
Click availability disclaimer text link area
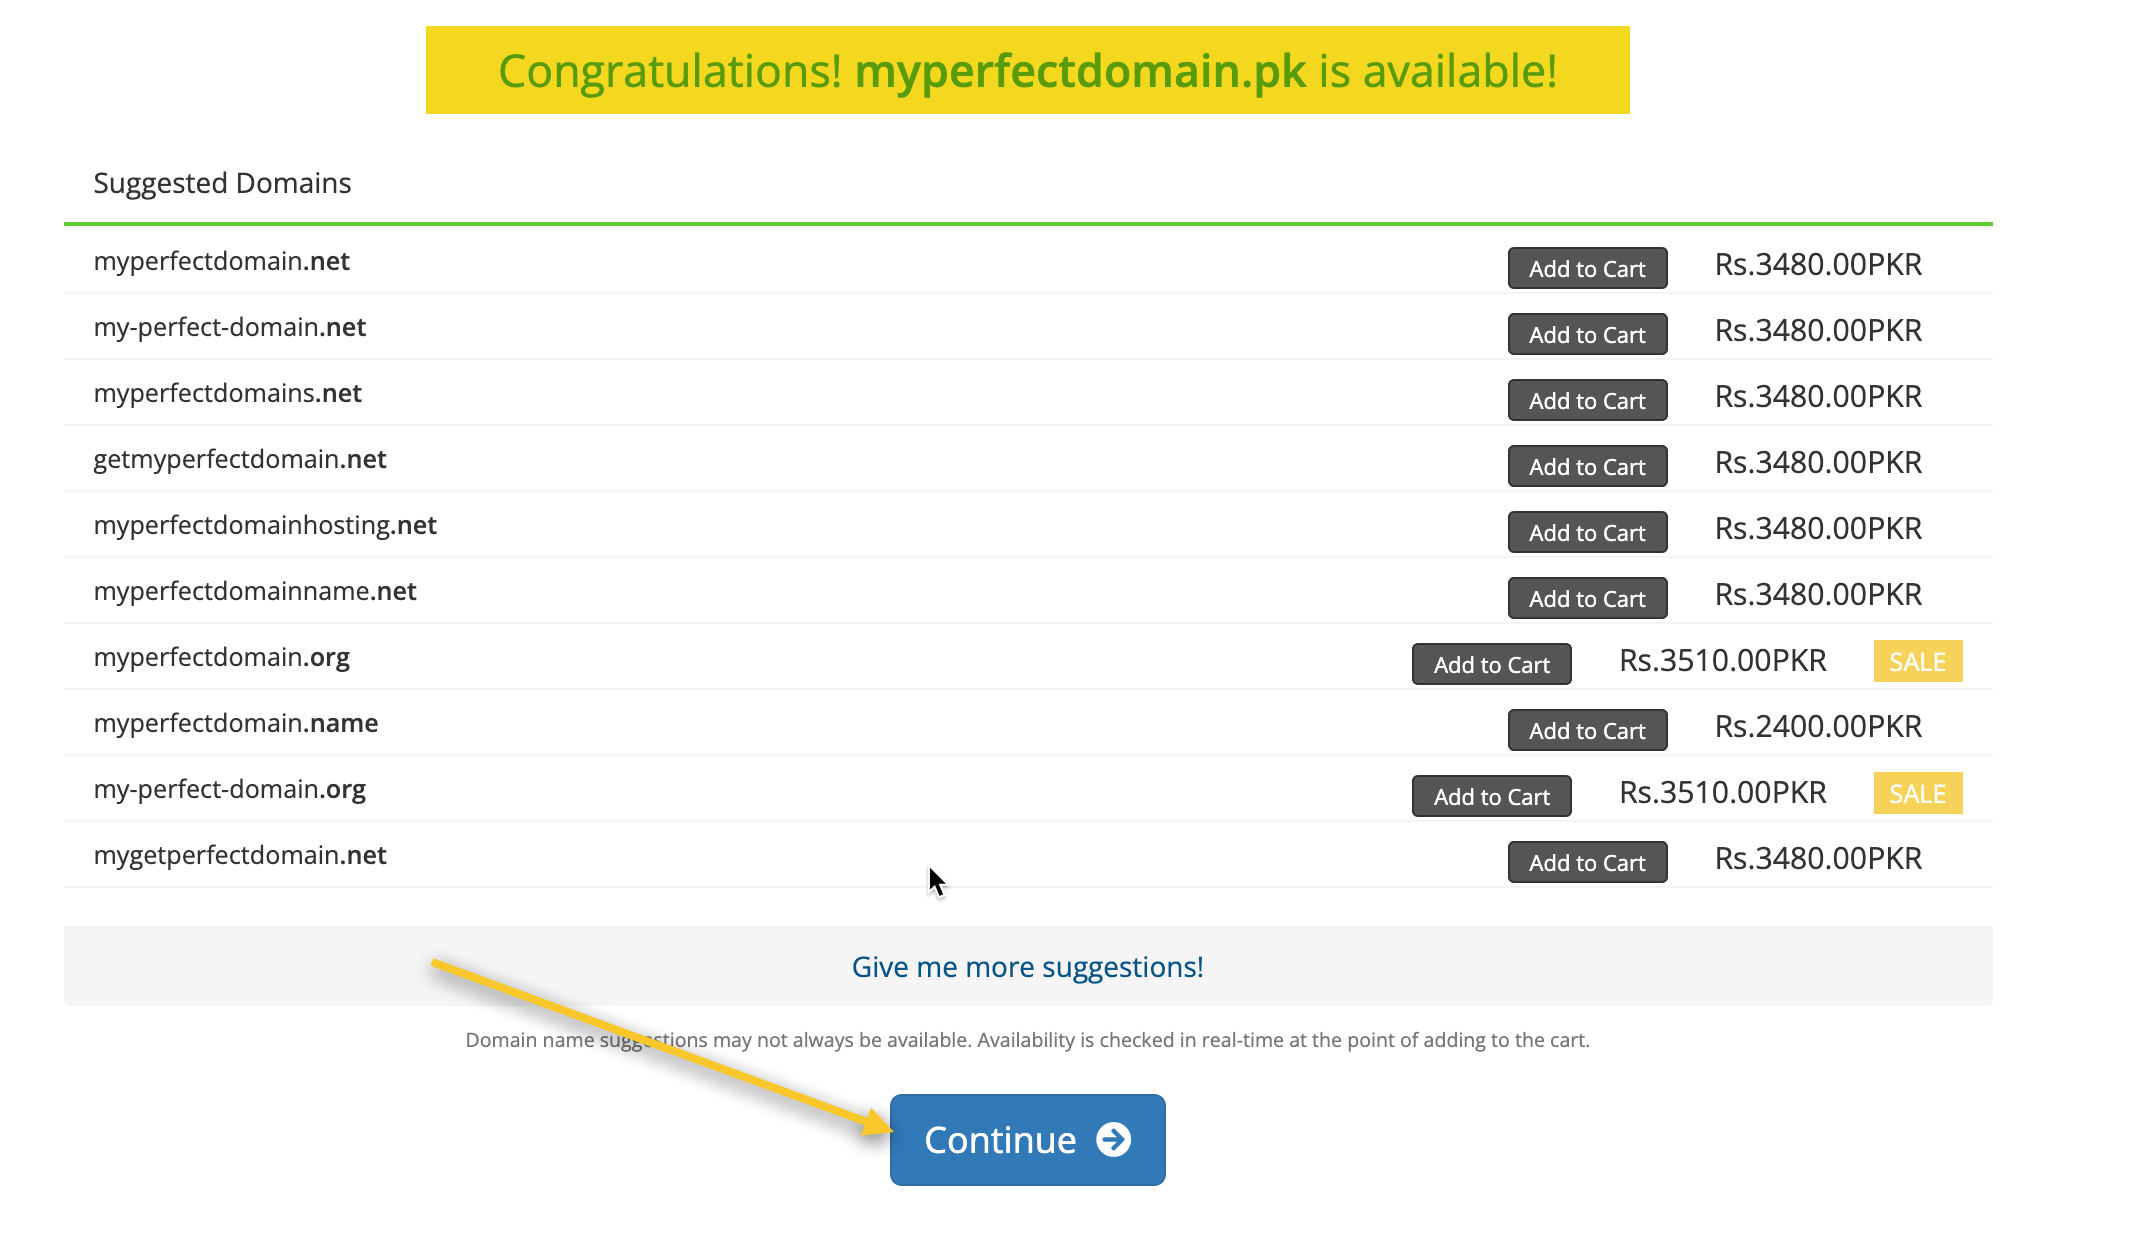pyautogui.click(x=1027, y=1039)
